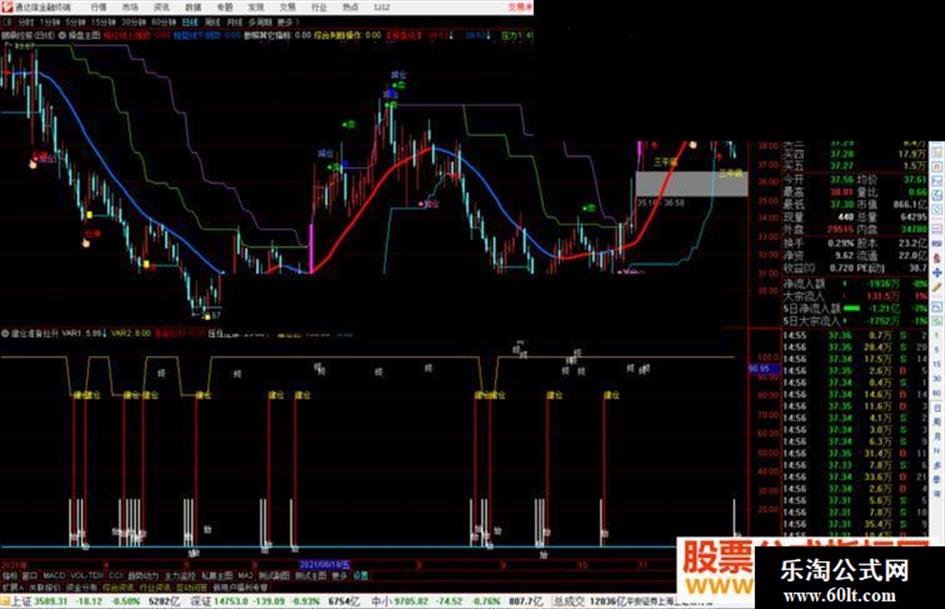This screenshot has width=945, height=609.
Task: Open the 行业资讯 tab
Action: coord(155,587)
